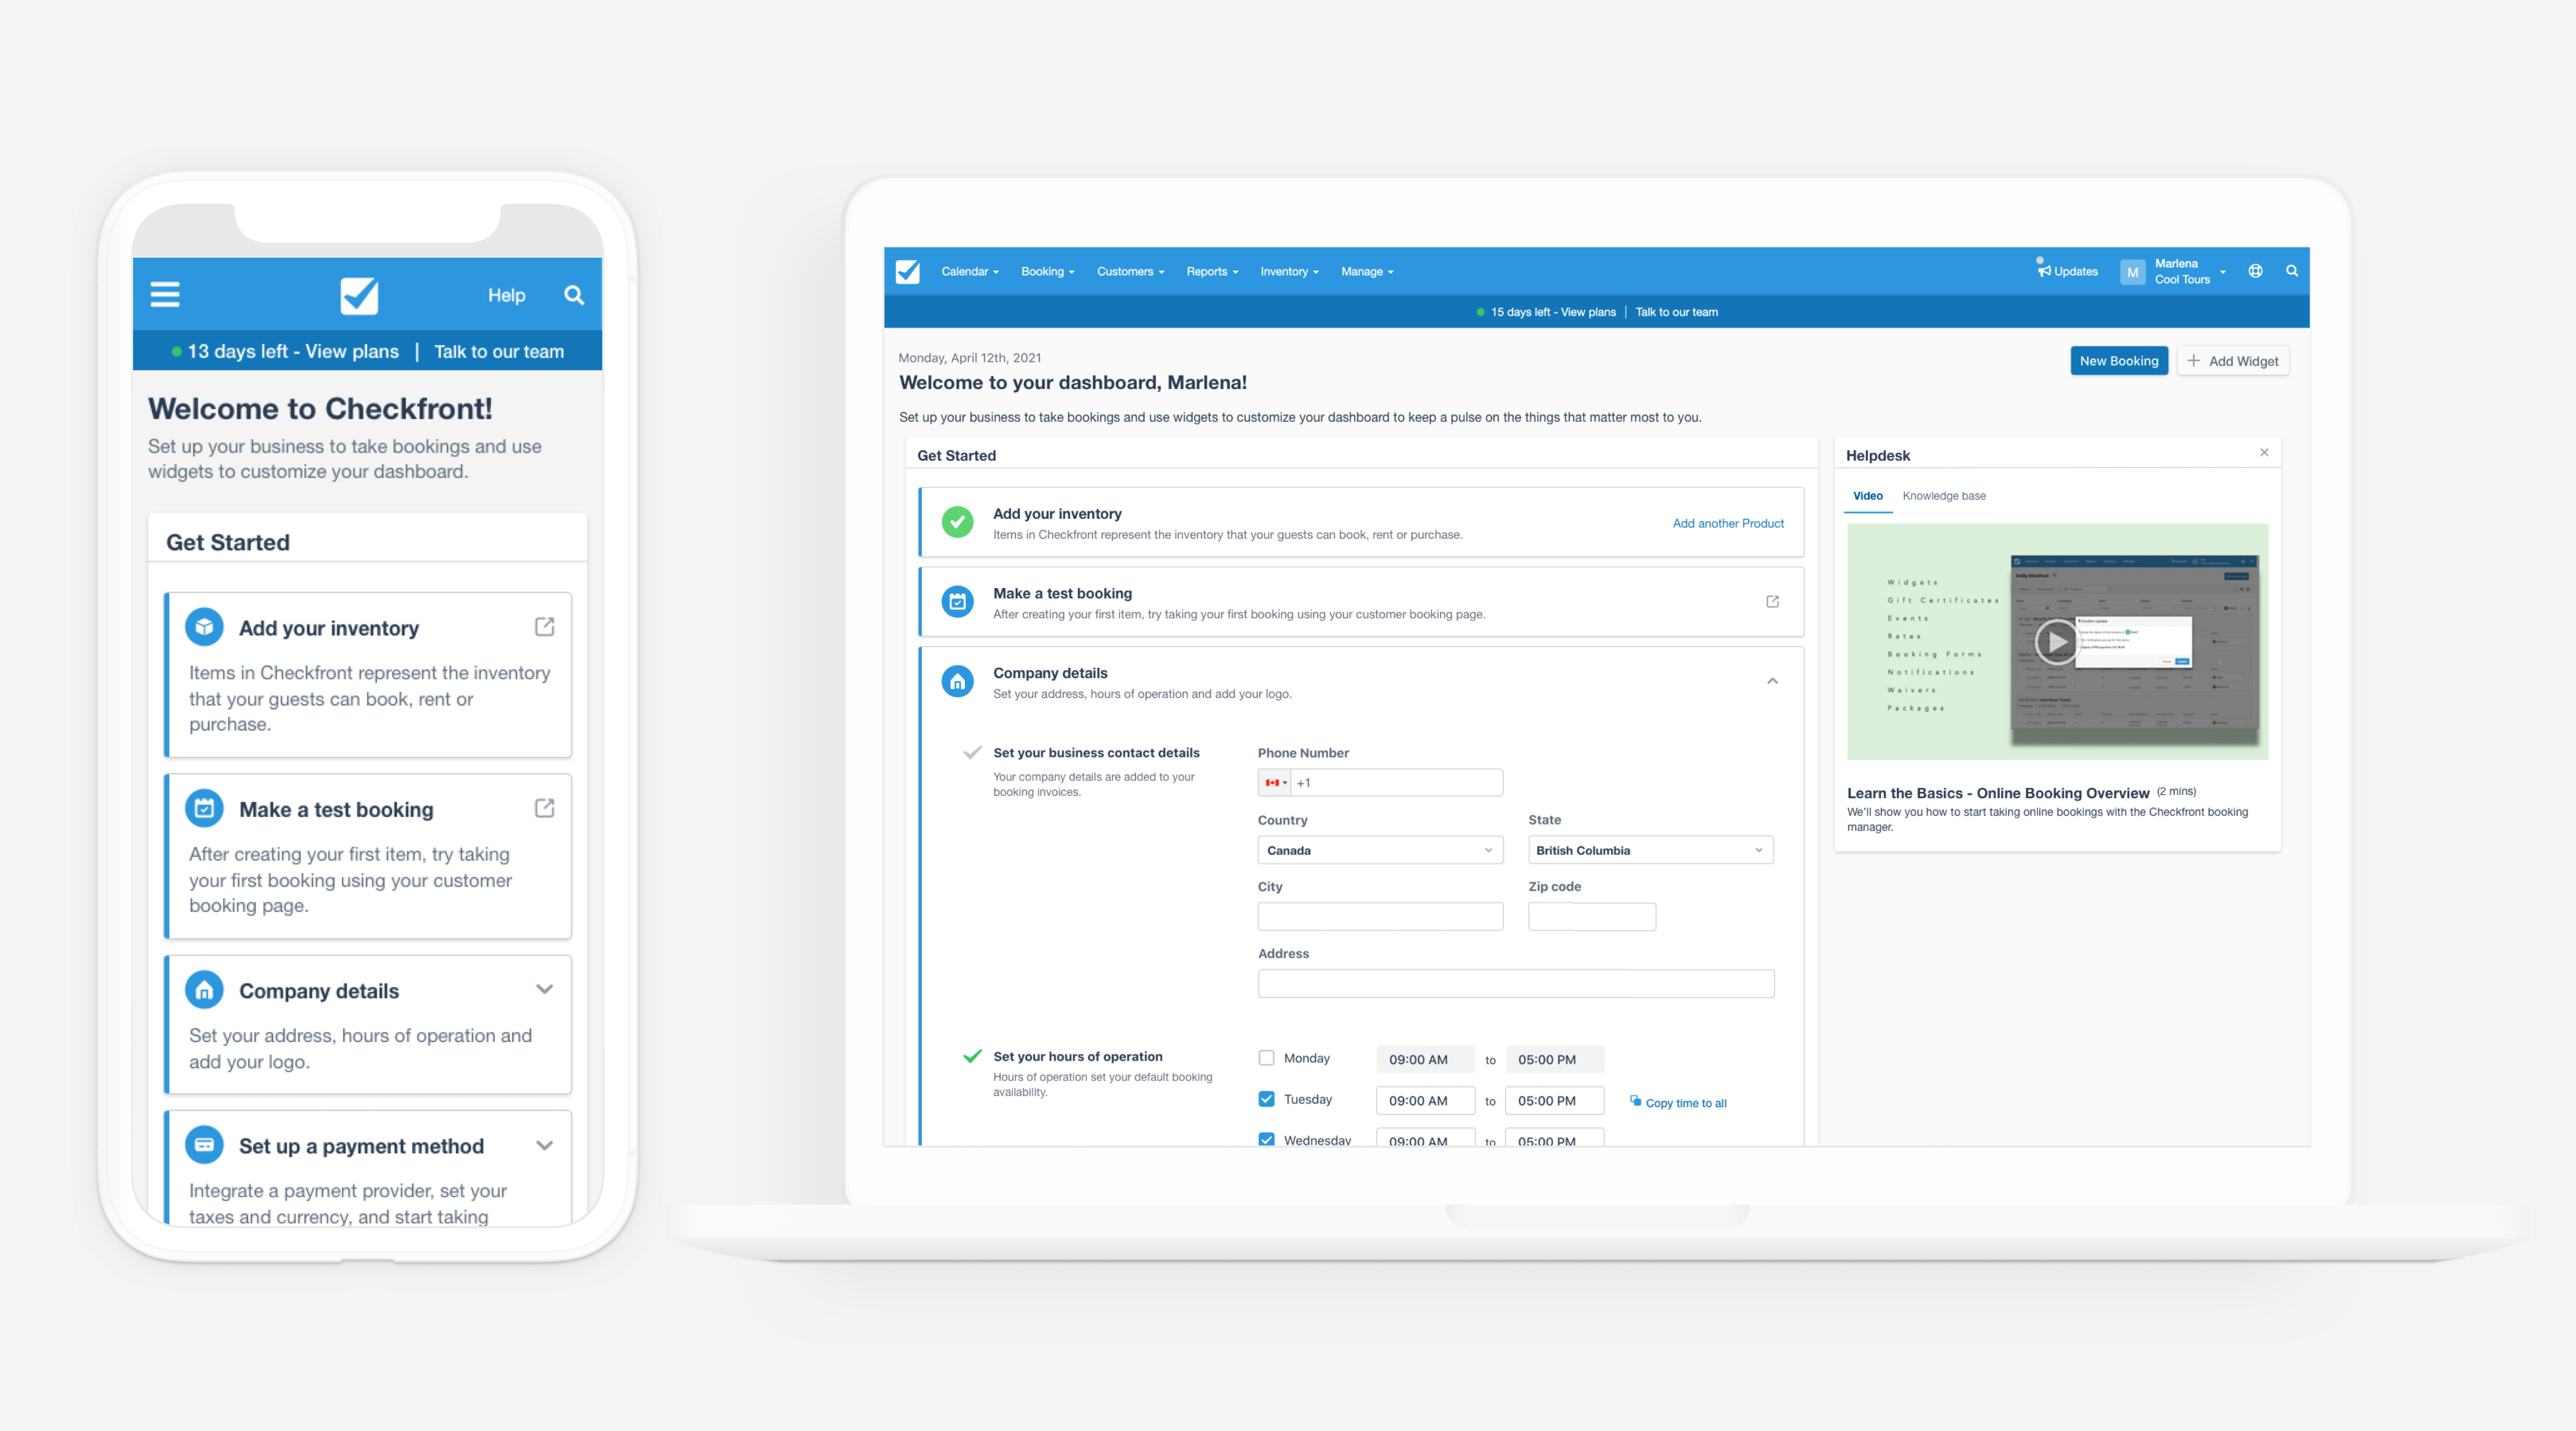Click Set your business contact details step
The image size is (2576, 1431).
(1095, 753)
